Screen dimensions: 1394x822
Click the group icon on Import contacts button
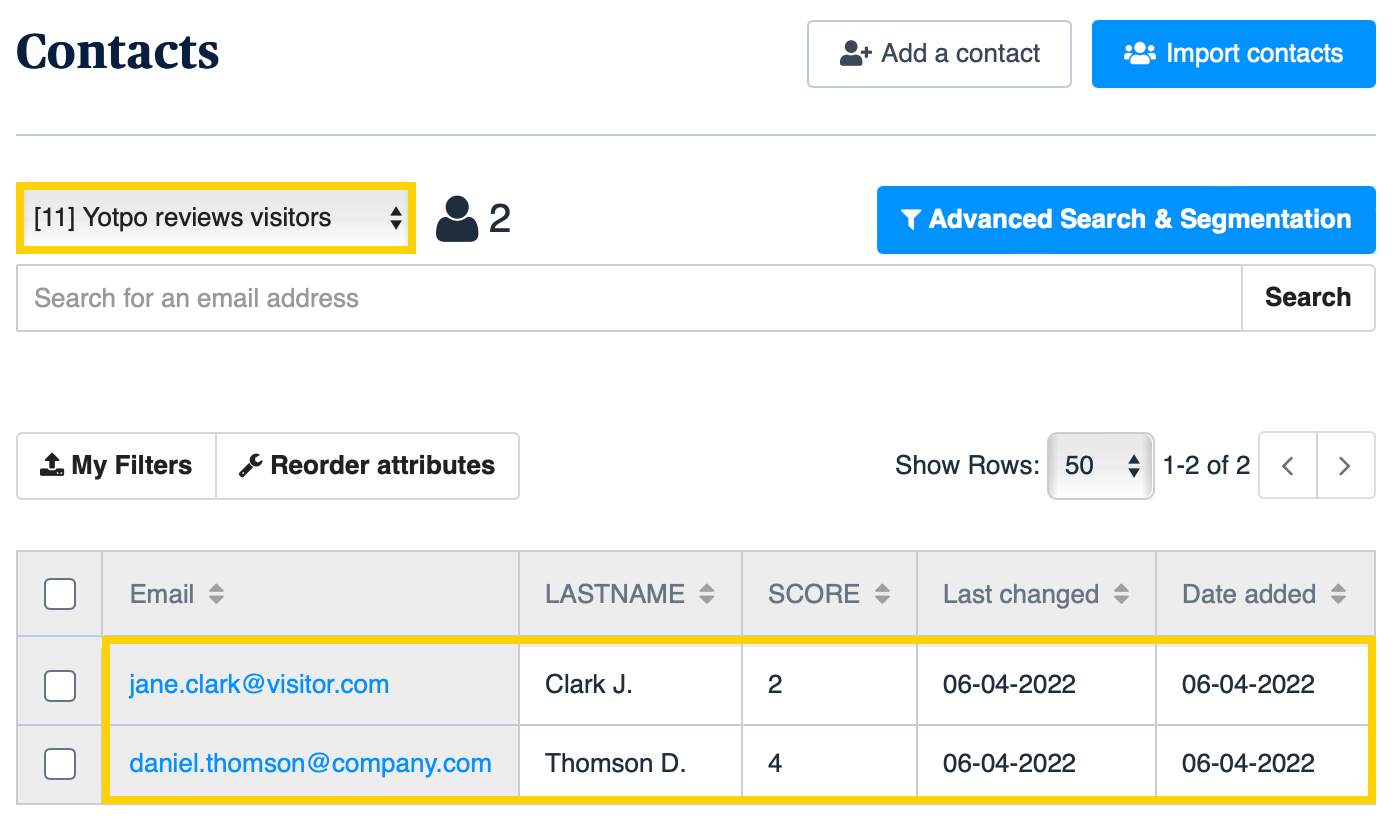point(1140,53)
